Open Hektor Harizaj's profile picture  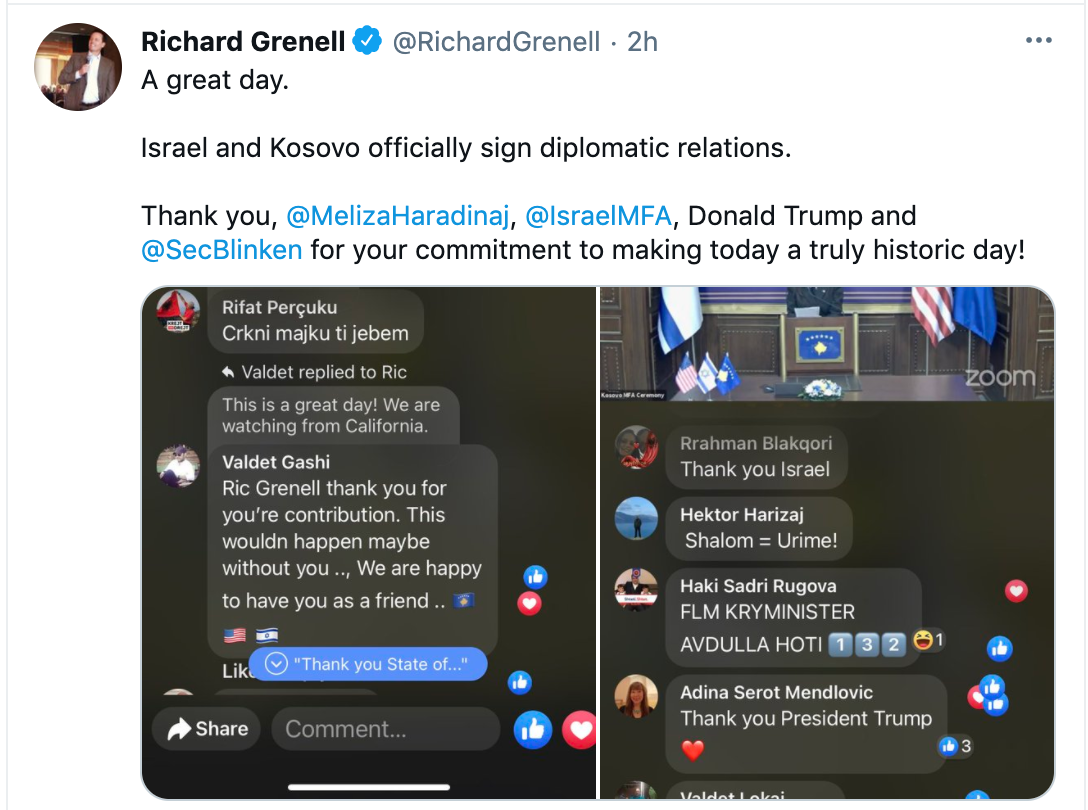click(x=637, y=518)
